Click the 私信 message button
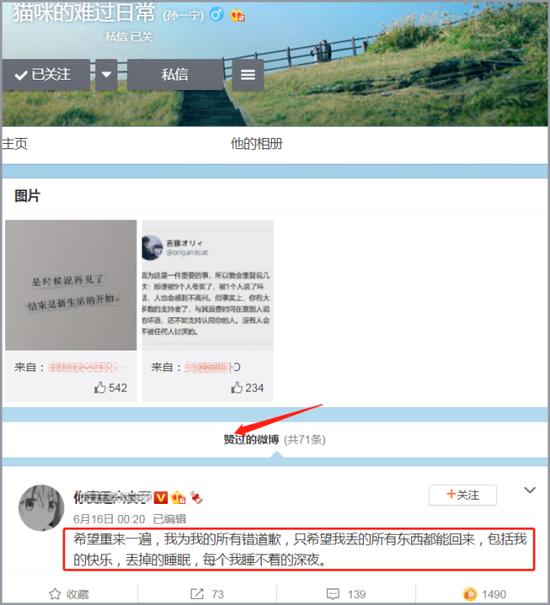The image size is (550, 605). click(175, 74)
